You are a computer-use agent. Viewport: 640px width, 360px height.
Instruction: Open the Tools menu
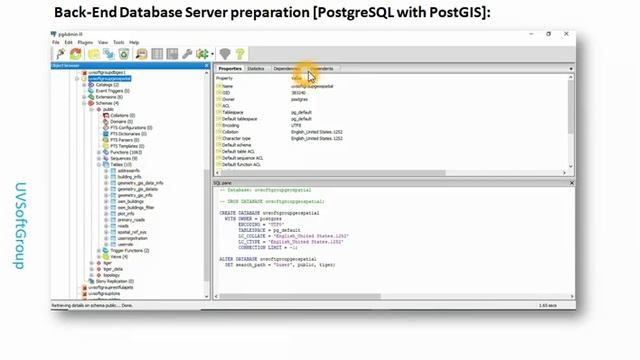click(118, 42)
